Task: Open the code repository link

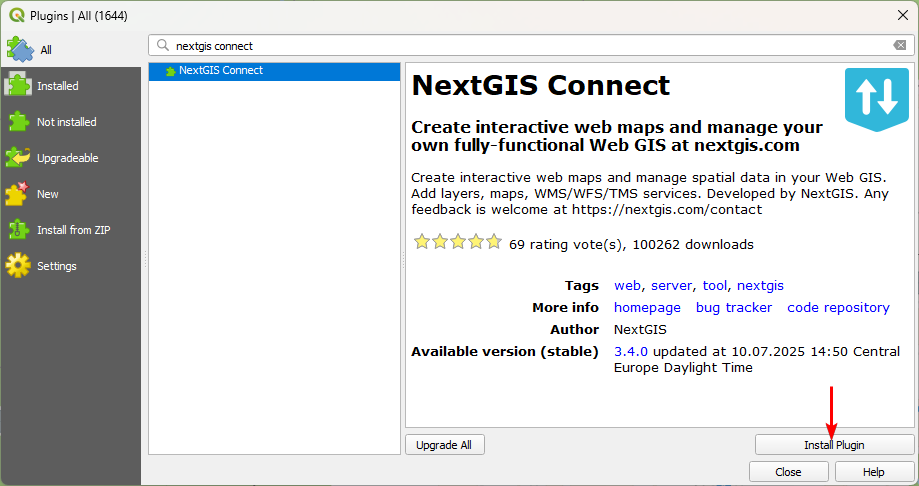Action: (838, 308)
